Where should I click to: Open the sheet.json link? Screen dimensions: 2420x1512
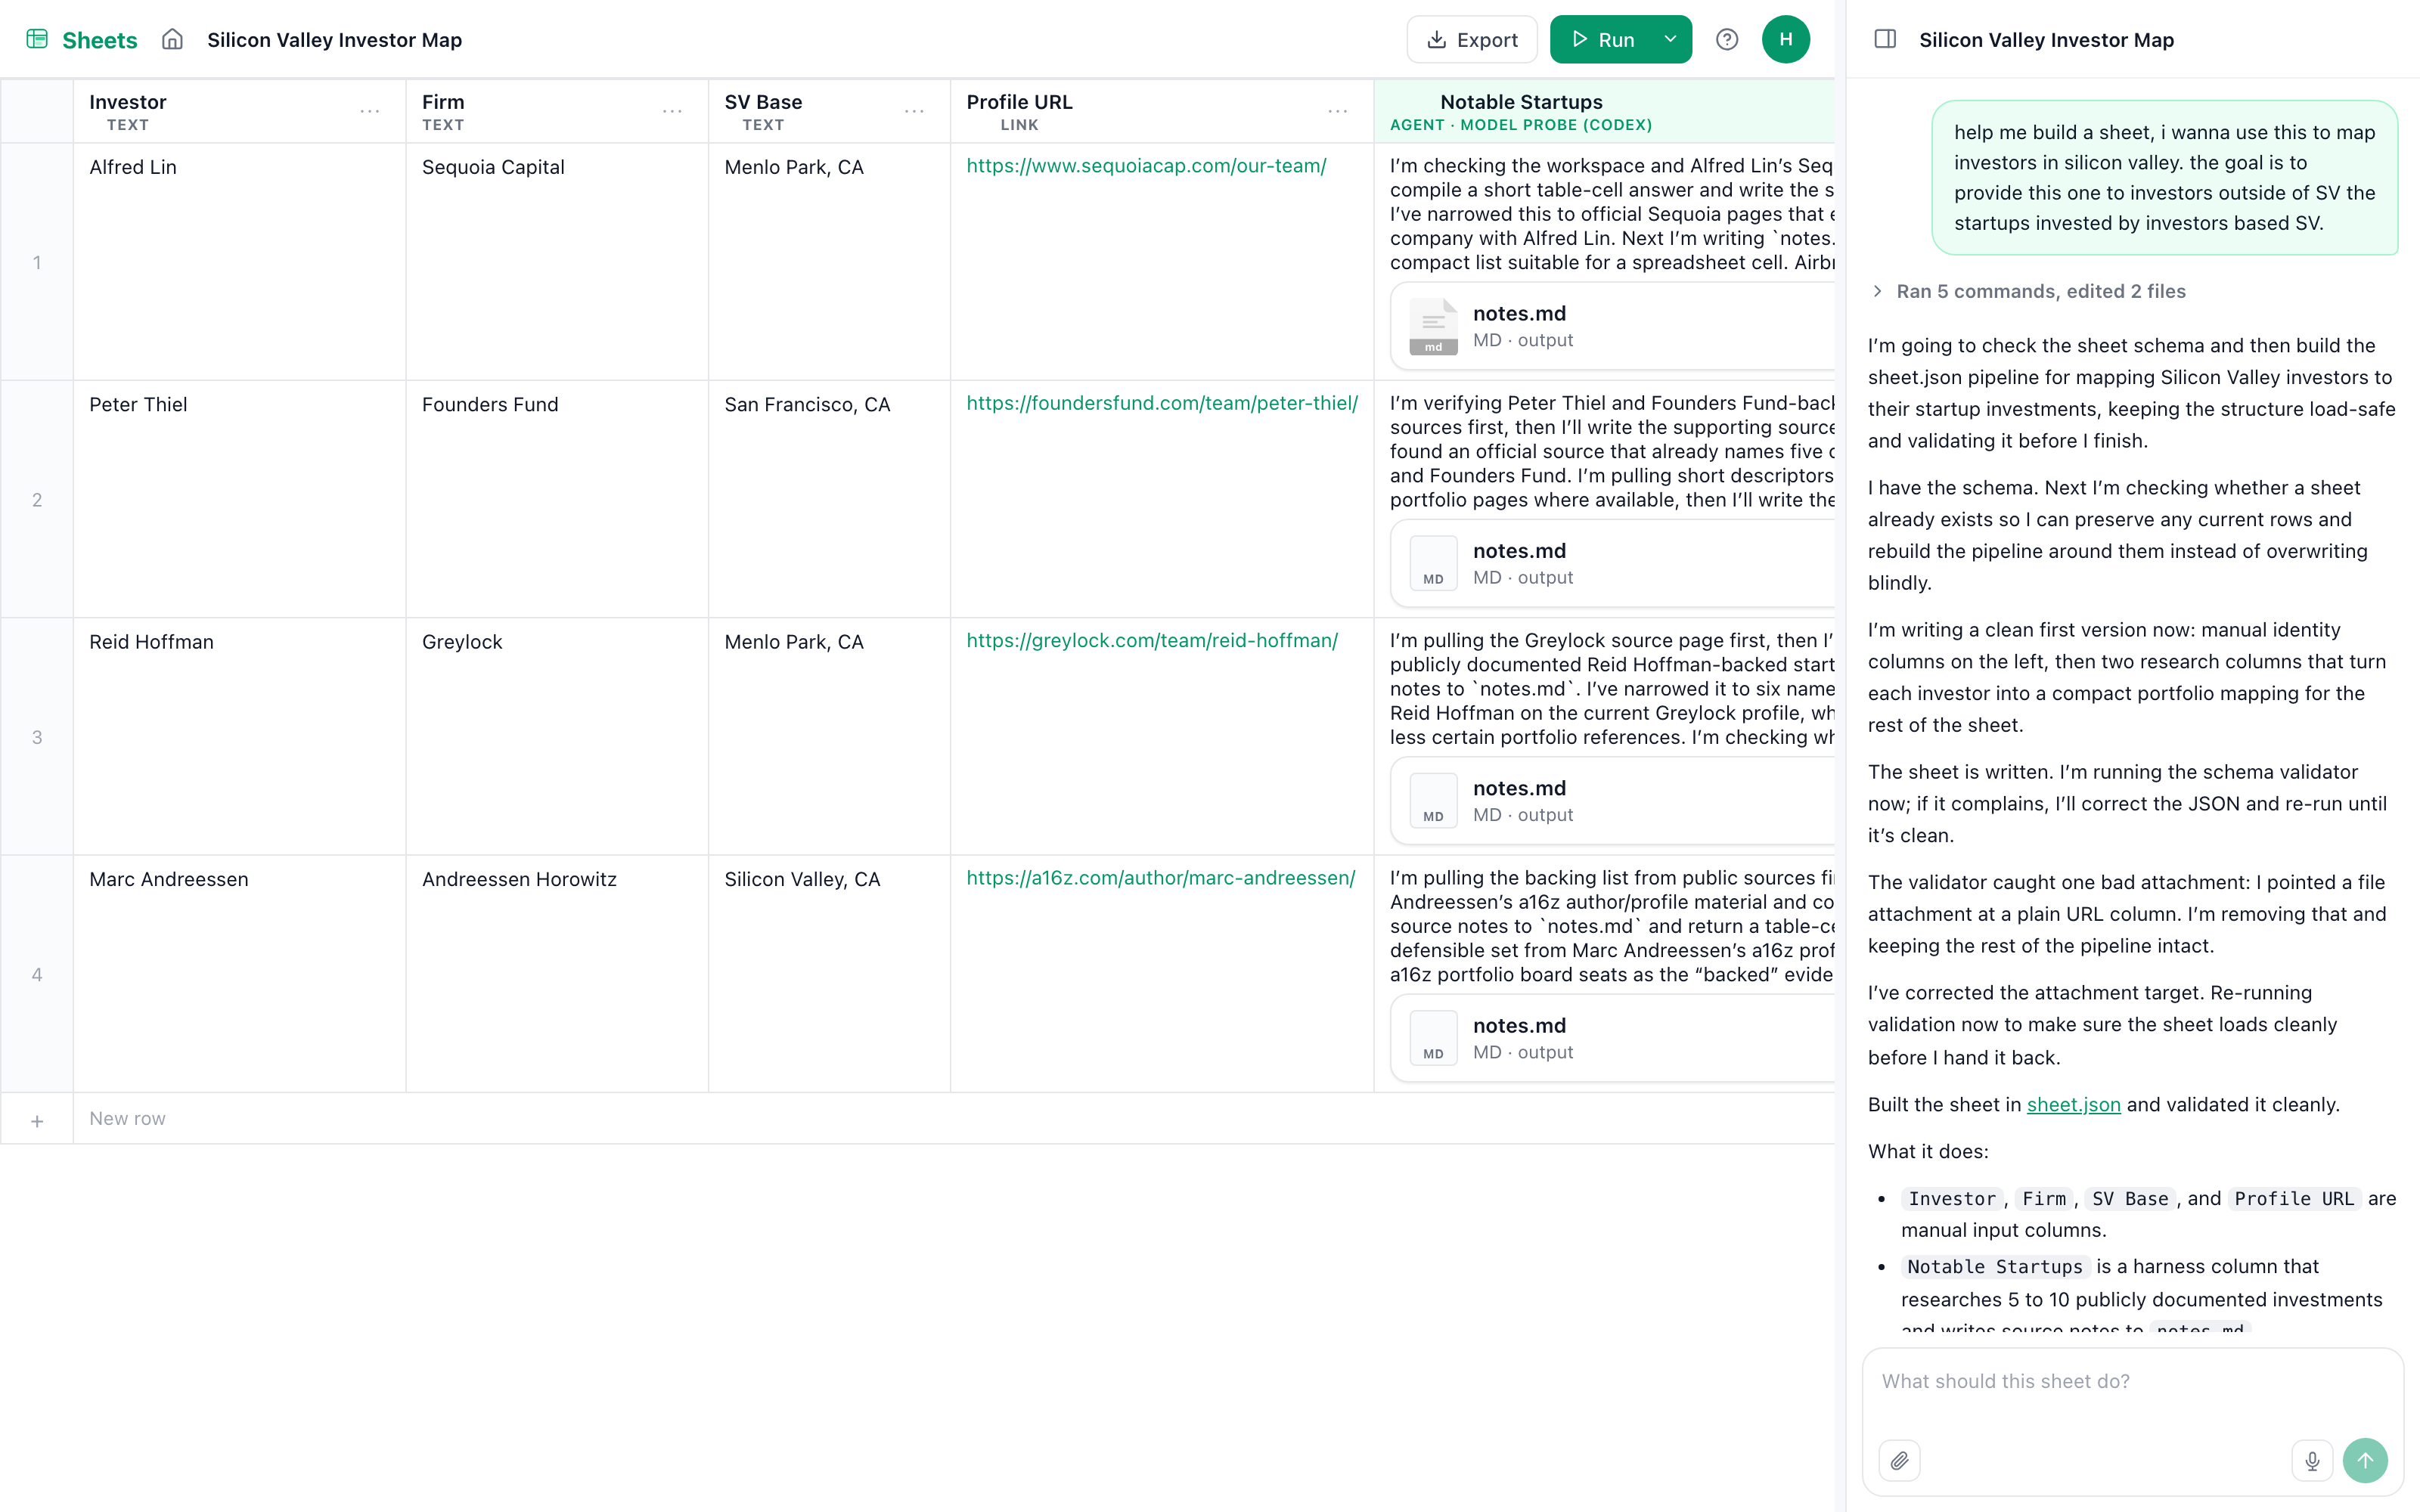coord(2073,1105)
